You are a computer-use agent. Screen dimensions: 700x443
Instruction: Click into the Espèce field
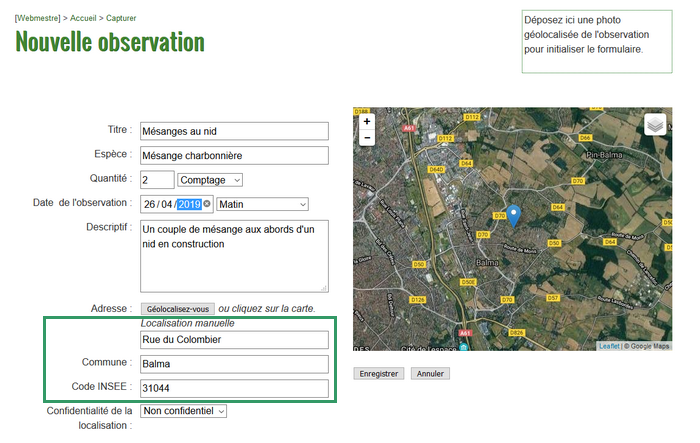pyautogui.click(x=234, y=155)
